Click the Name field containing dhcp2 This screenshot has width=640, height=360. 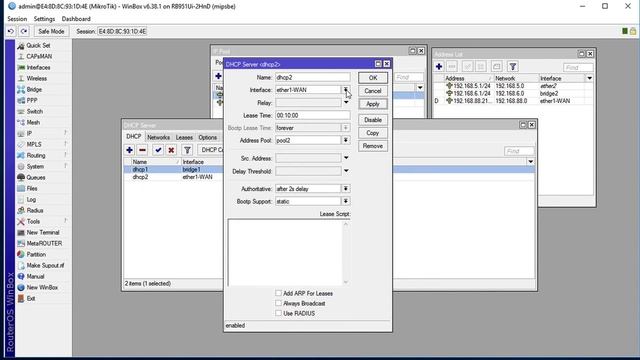coord(313,77)
